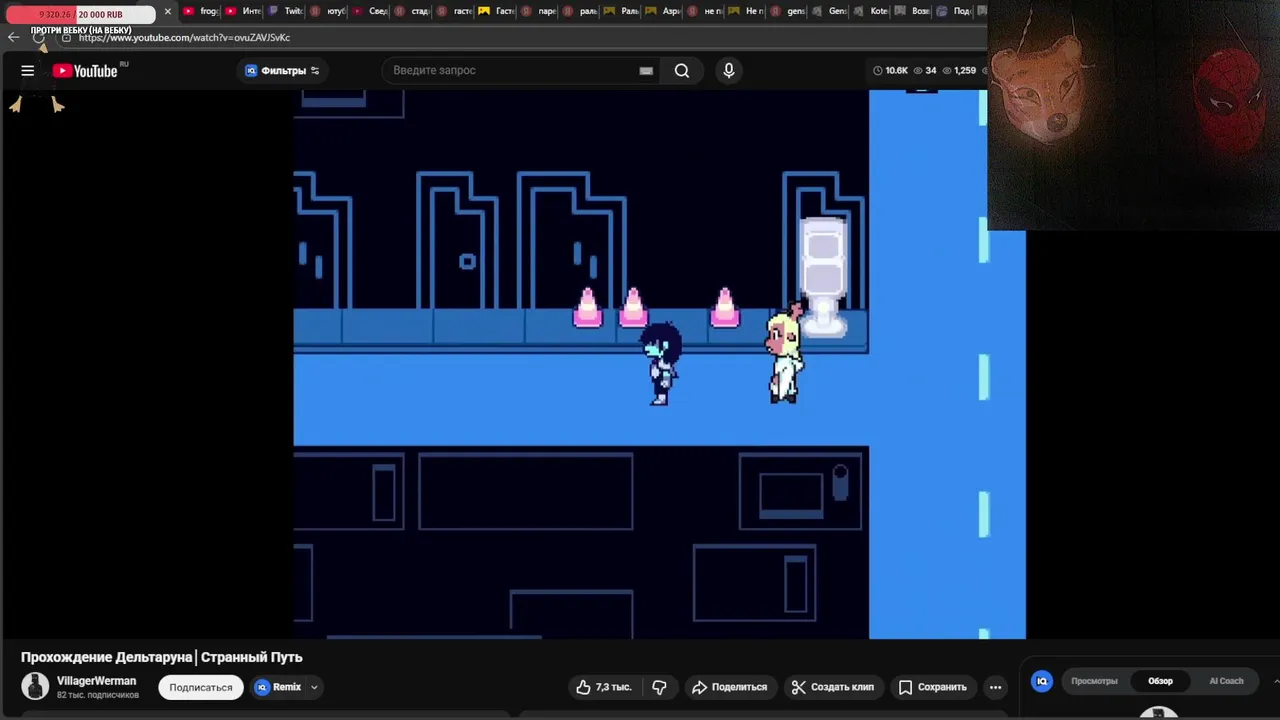Open the three-dots more actions menu
This screenshot has width=1280, height=720.
tap(995, 687)
